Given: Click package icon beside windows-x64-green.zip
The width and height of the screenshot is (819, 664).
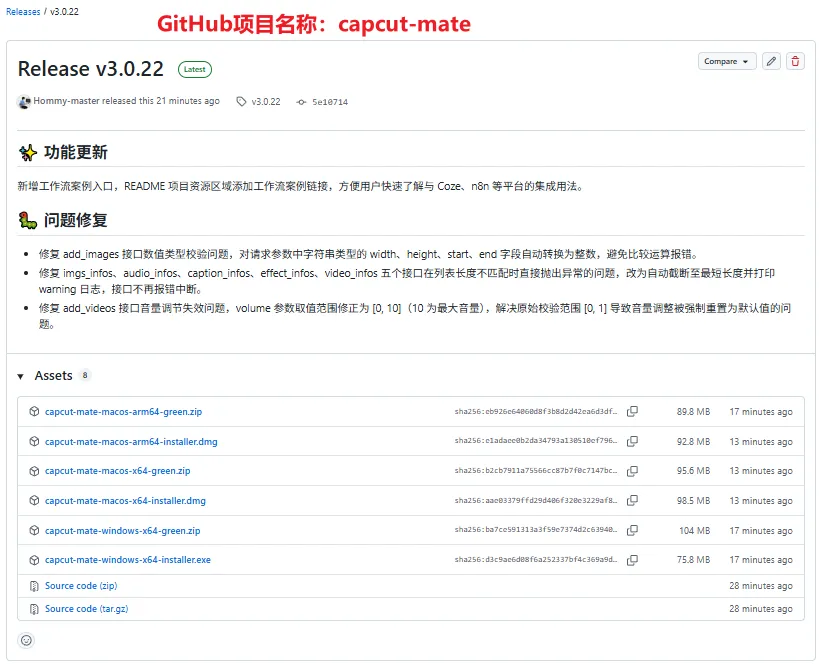Looking at the screenshot, I should pyautogui.click(x=34, y=530).
